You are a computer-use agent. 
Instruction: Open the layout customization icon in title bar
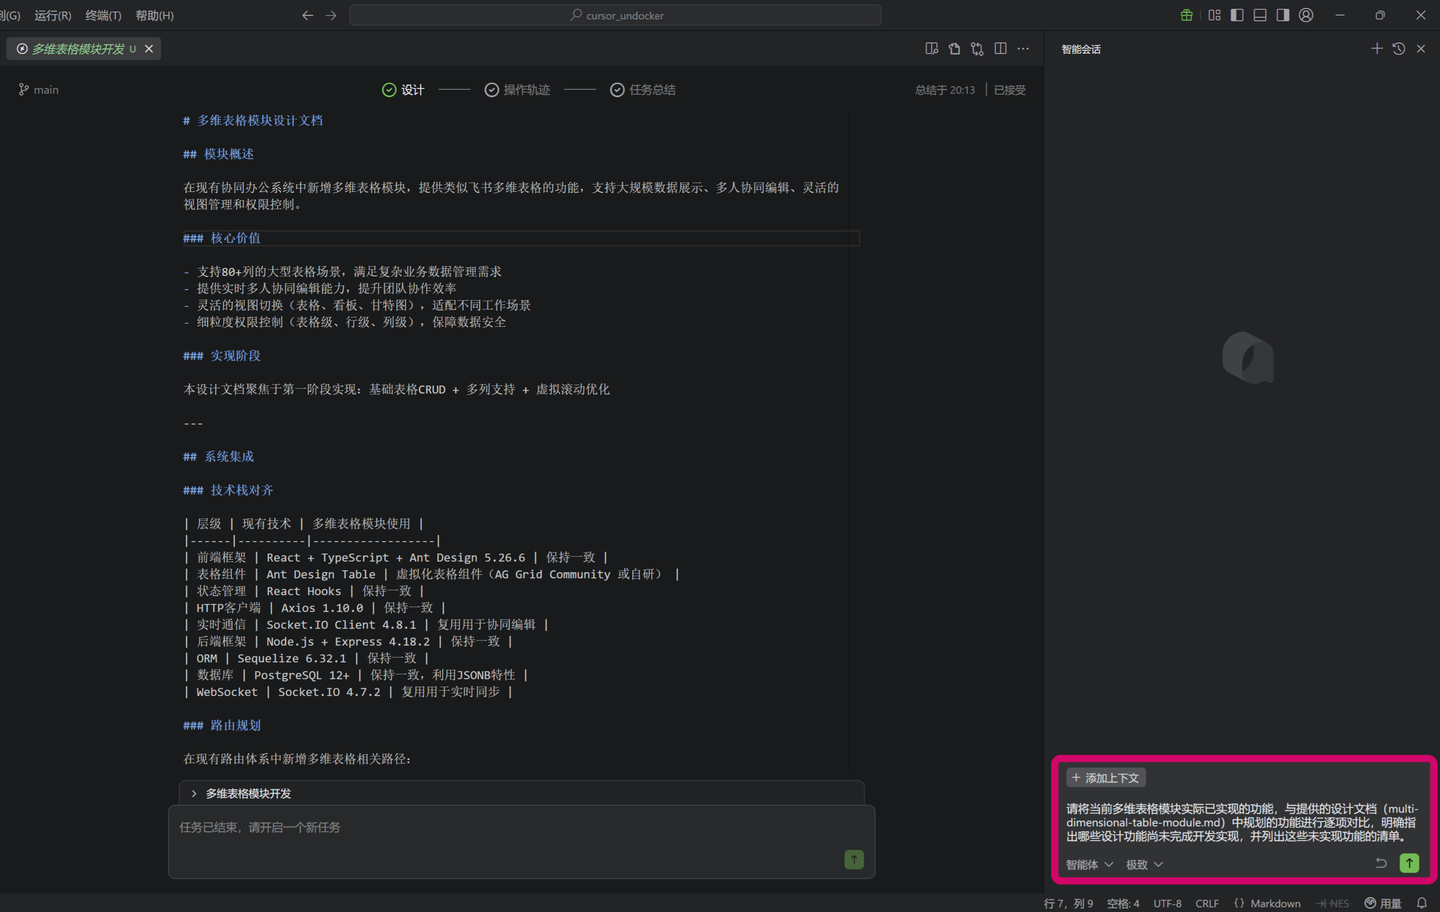[1214, 15]
